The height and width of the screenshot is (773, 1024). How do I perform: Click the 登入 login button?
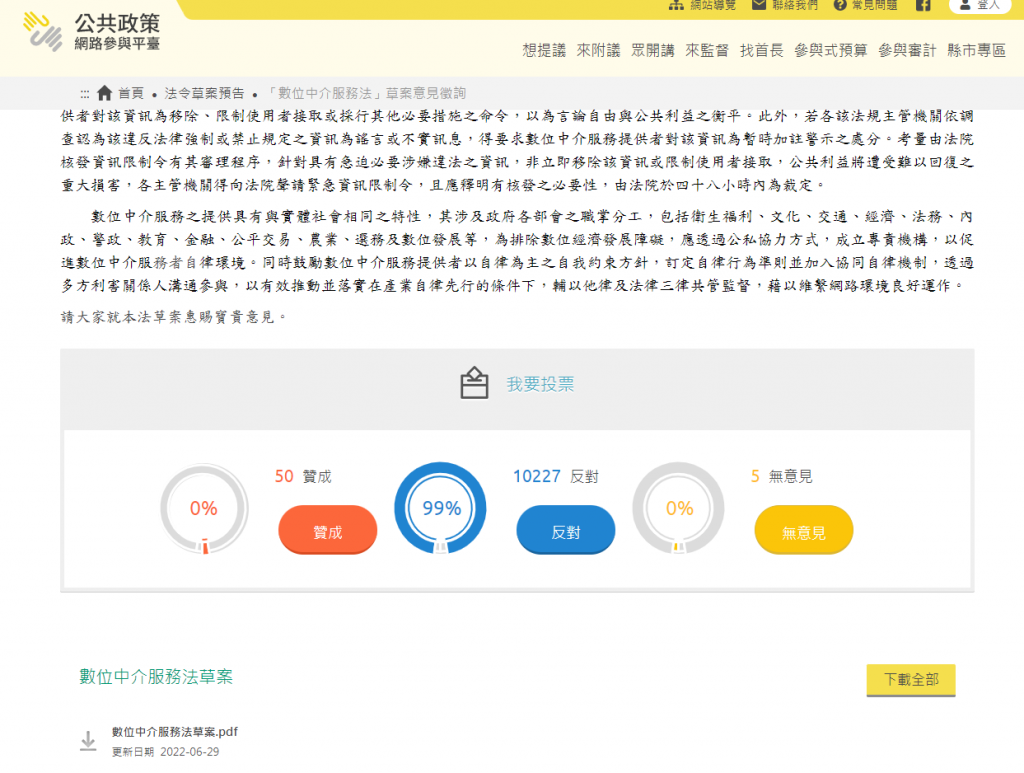coord(979,5)
